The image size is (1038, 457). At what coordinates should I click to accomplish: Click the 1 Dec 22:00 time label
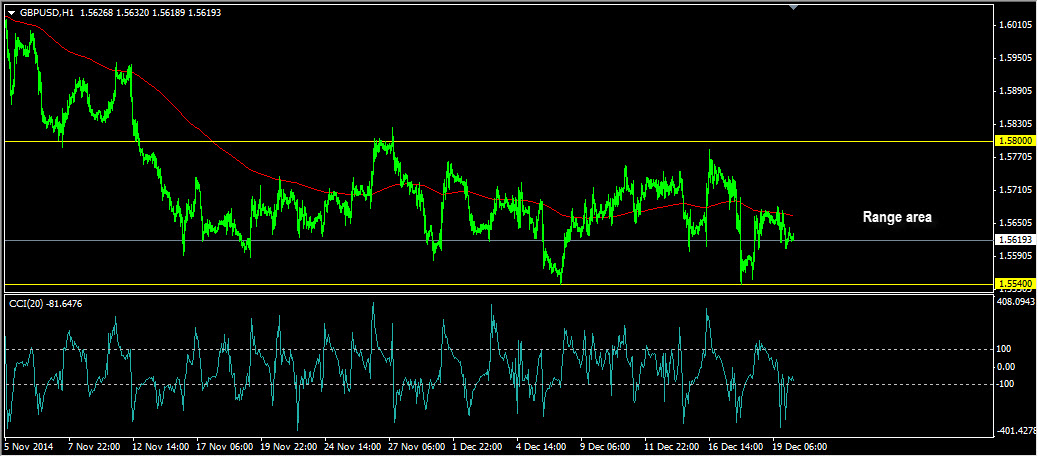tap(478, 446)
